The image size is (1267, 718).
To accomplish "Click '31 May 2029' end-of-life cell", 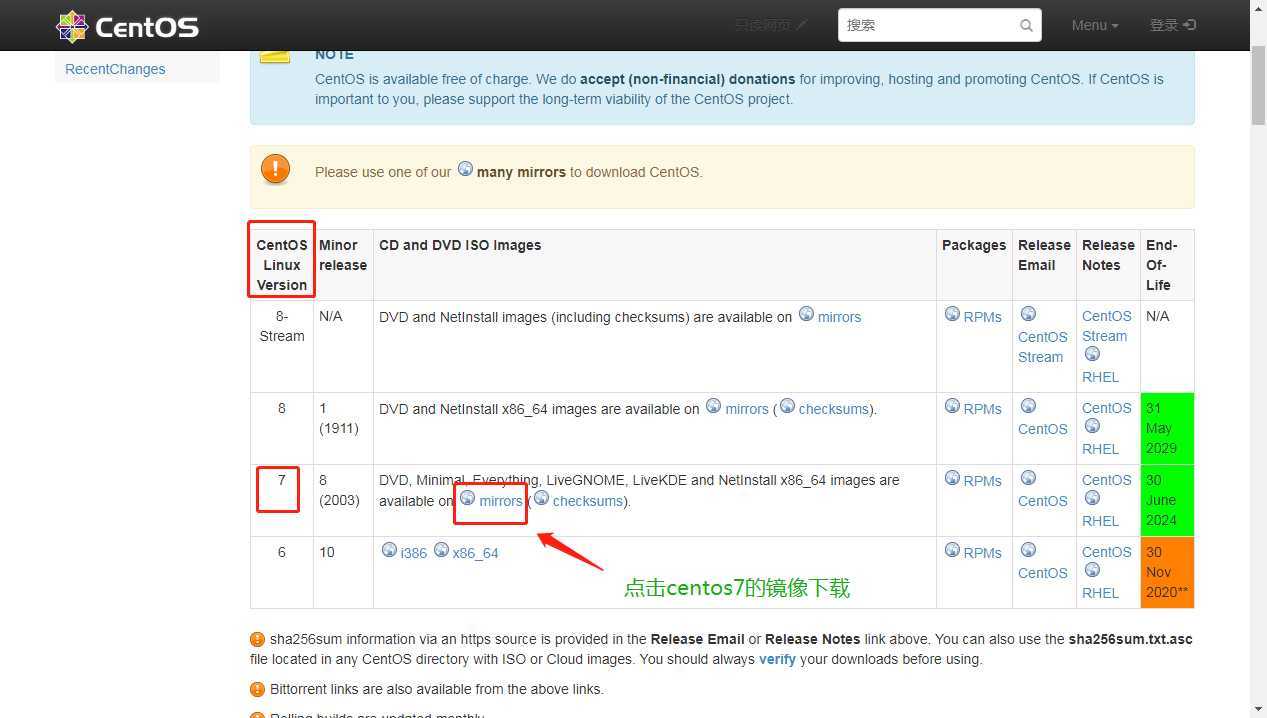I will coord(1167,428).
